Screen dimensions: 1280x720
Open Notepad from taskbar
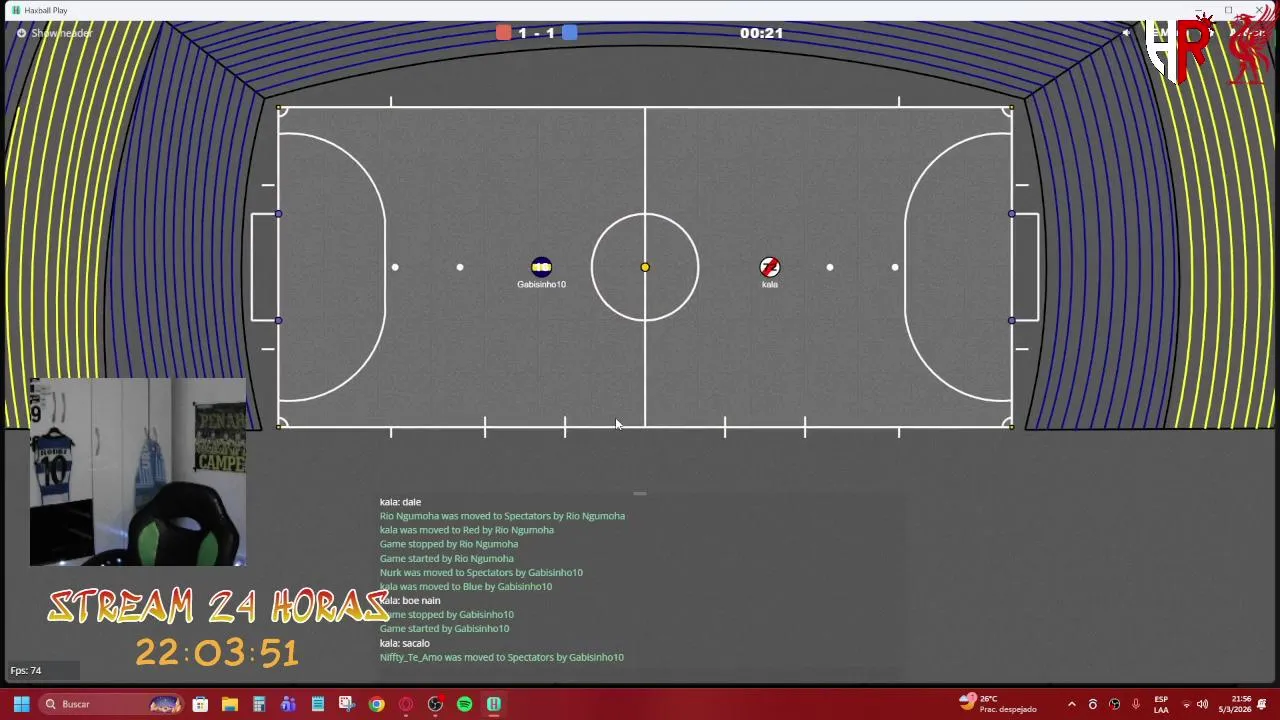click(x=317, y=704)
